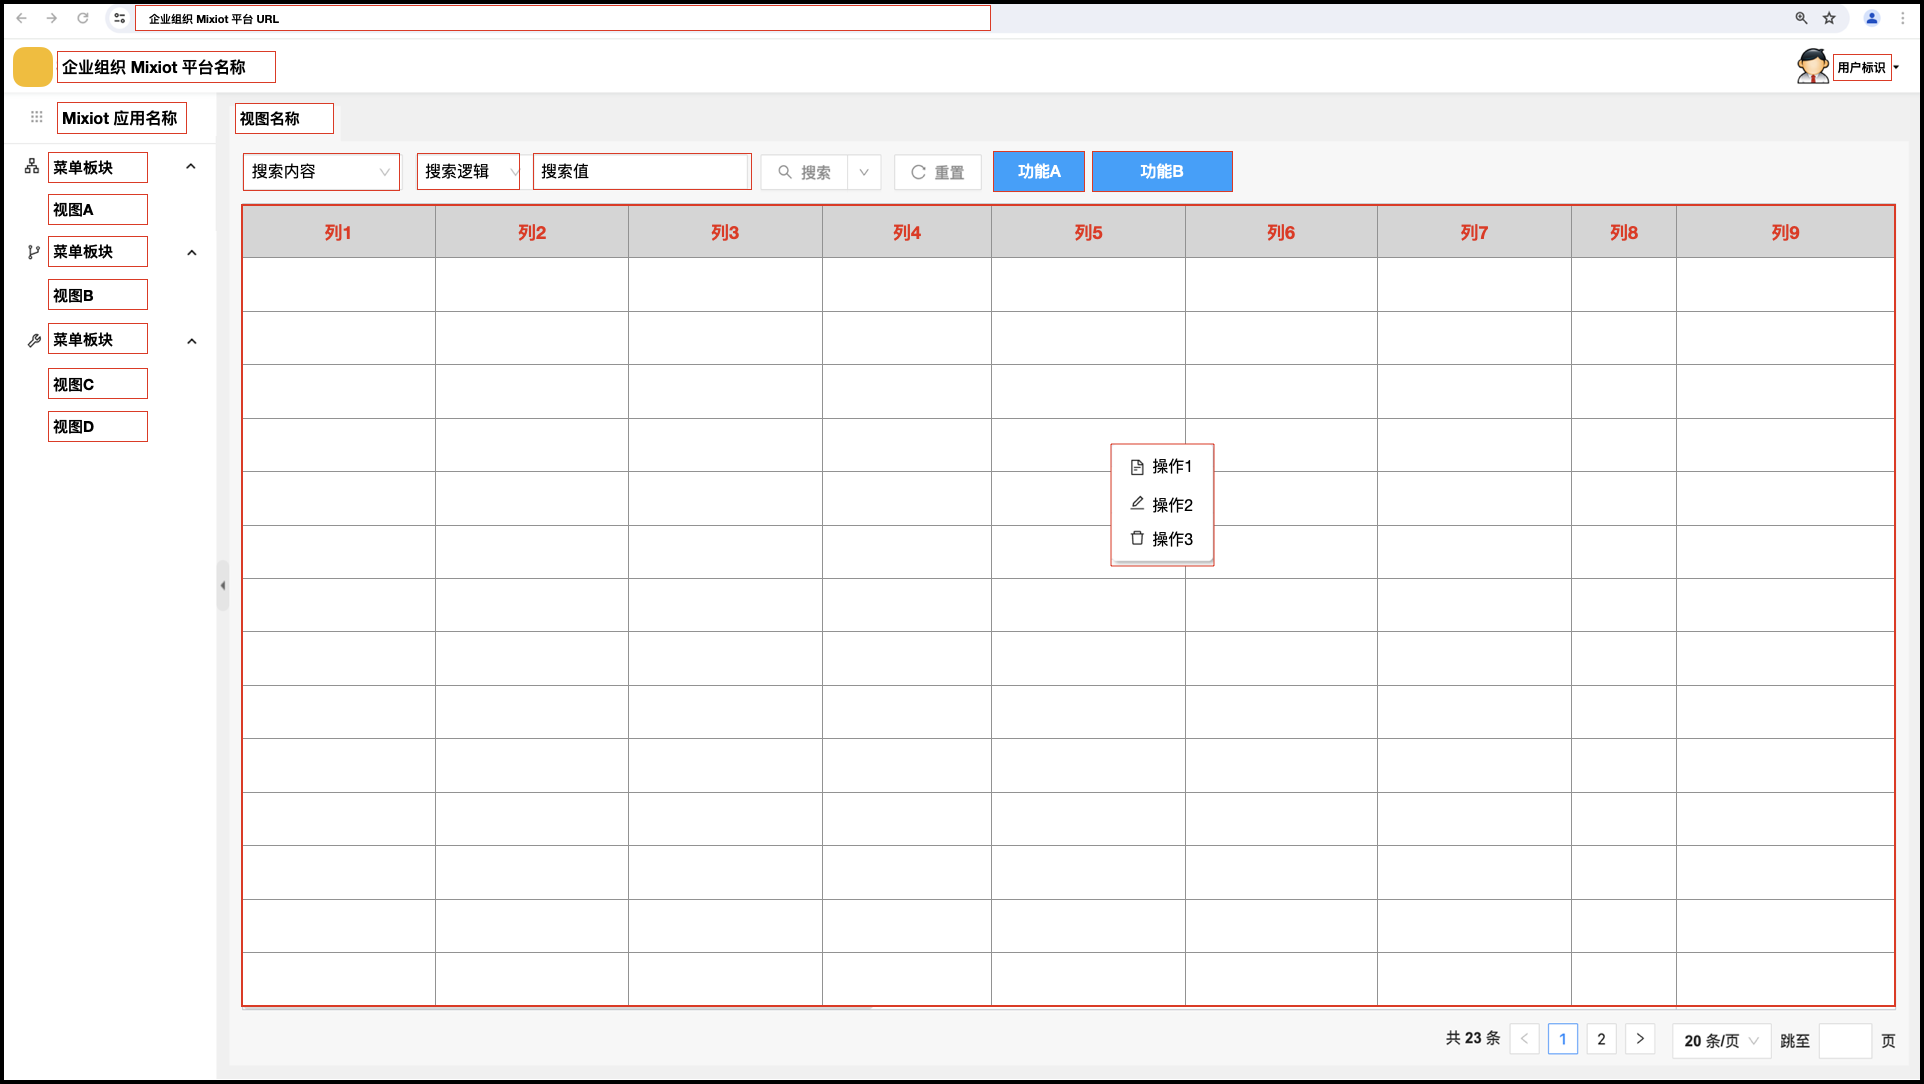Image resolution: width=1924 pixels, height=1084 pixels.
Task: Open the 20 条/页 page size dropdown
Action: (x=1720, y=1040)
